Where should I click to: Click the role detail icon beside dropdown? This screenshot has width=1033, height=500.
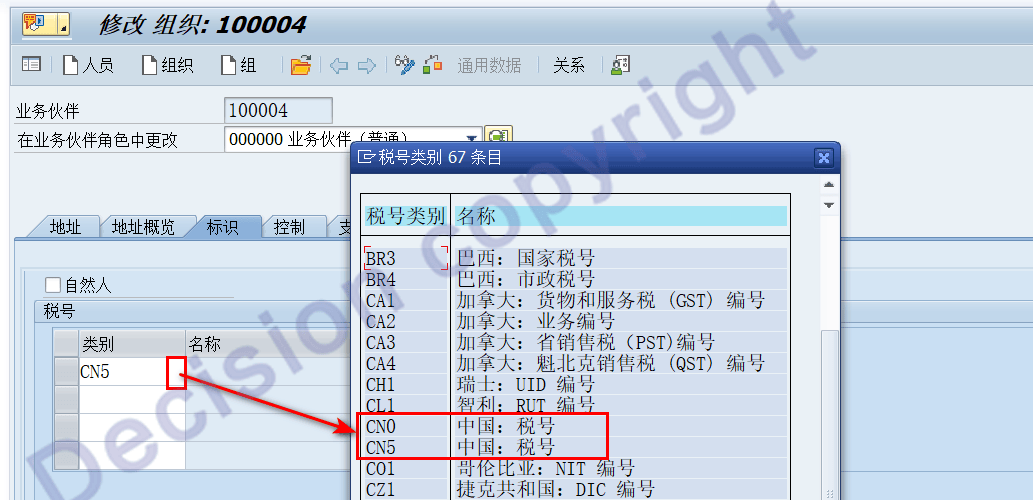tap(498, 138)
